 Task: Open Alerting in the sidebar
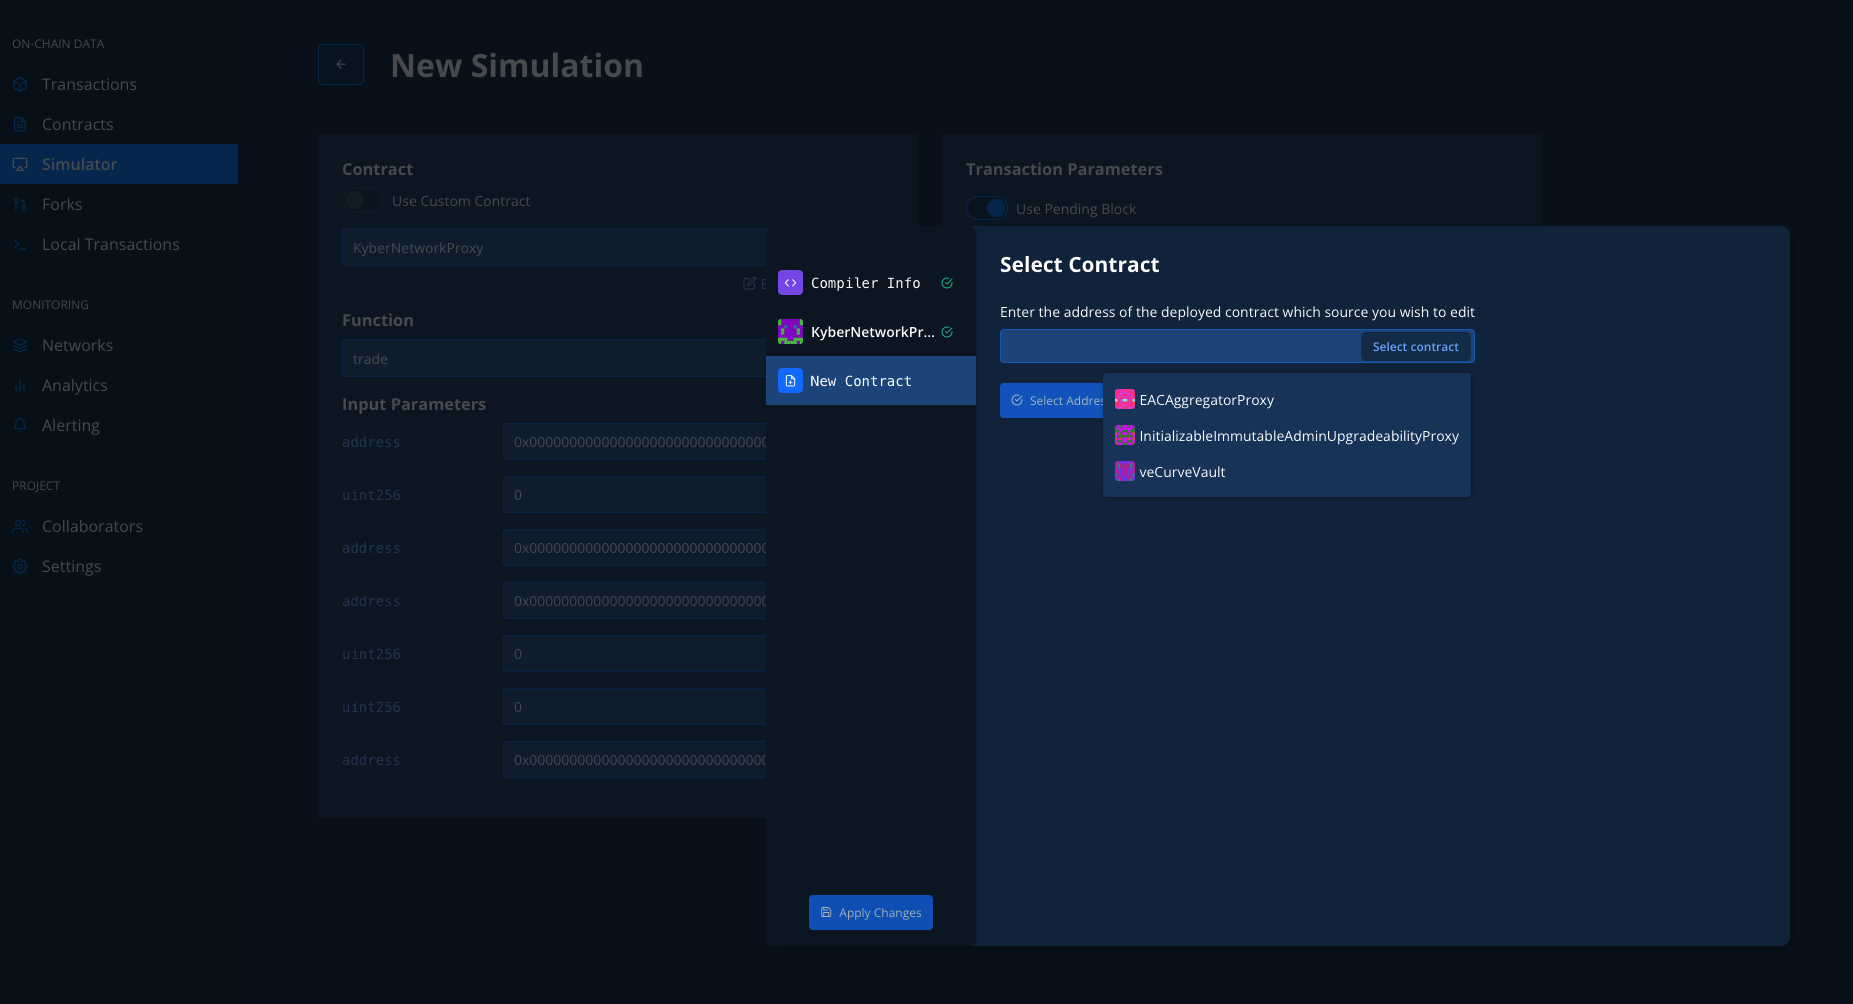pyautogui.click(x=119, y=425)
